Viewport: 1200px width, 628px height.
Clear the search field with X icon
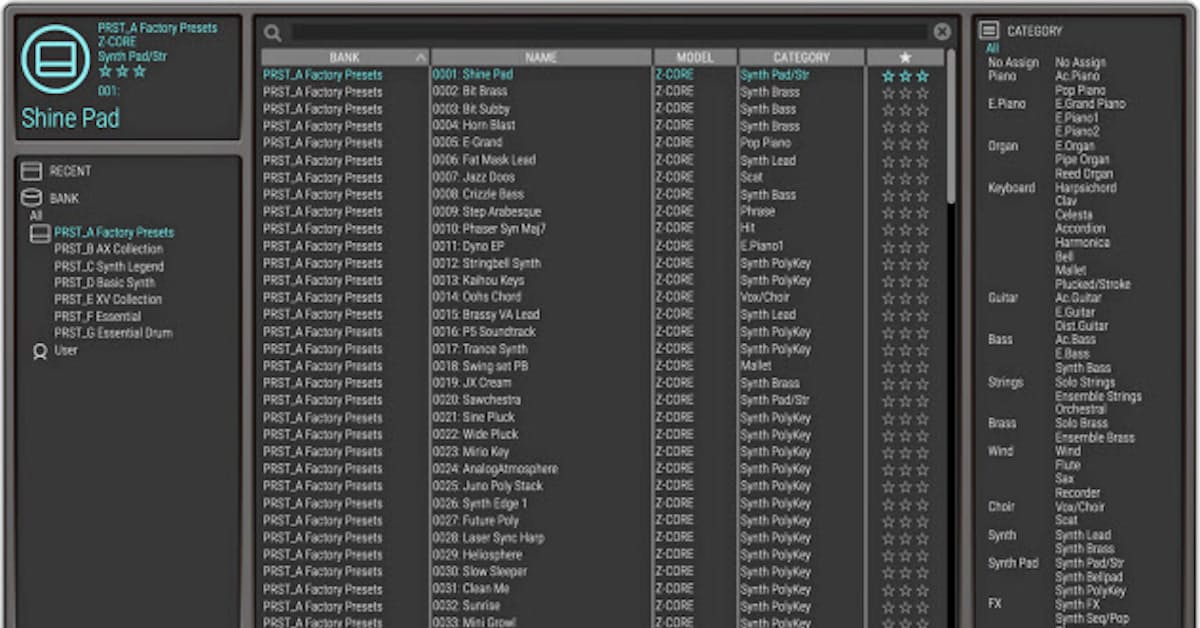pyautogui.click(x=942, y=32)
